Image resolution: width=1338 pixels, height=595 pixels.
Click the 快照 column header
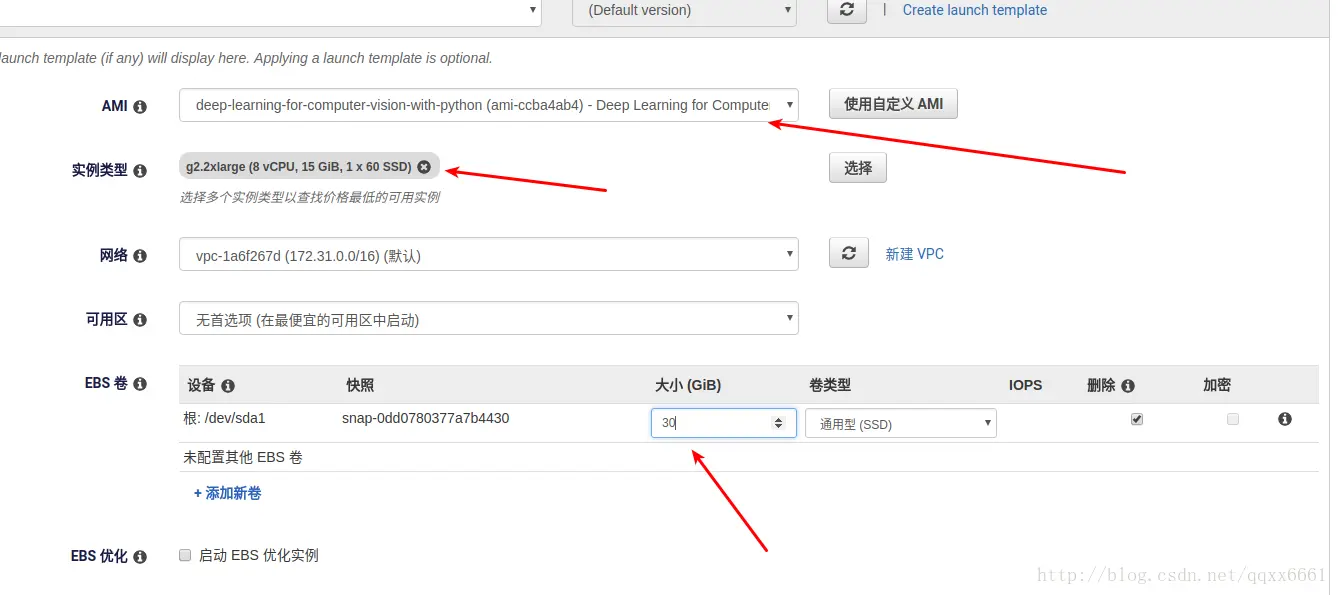coord(360,385)
